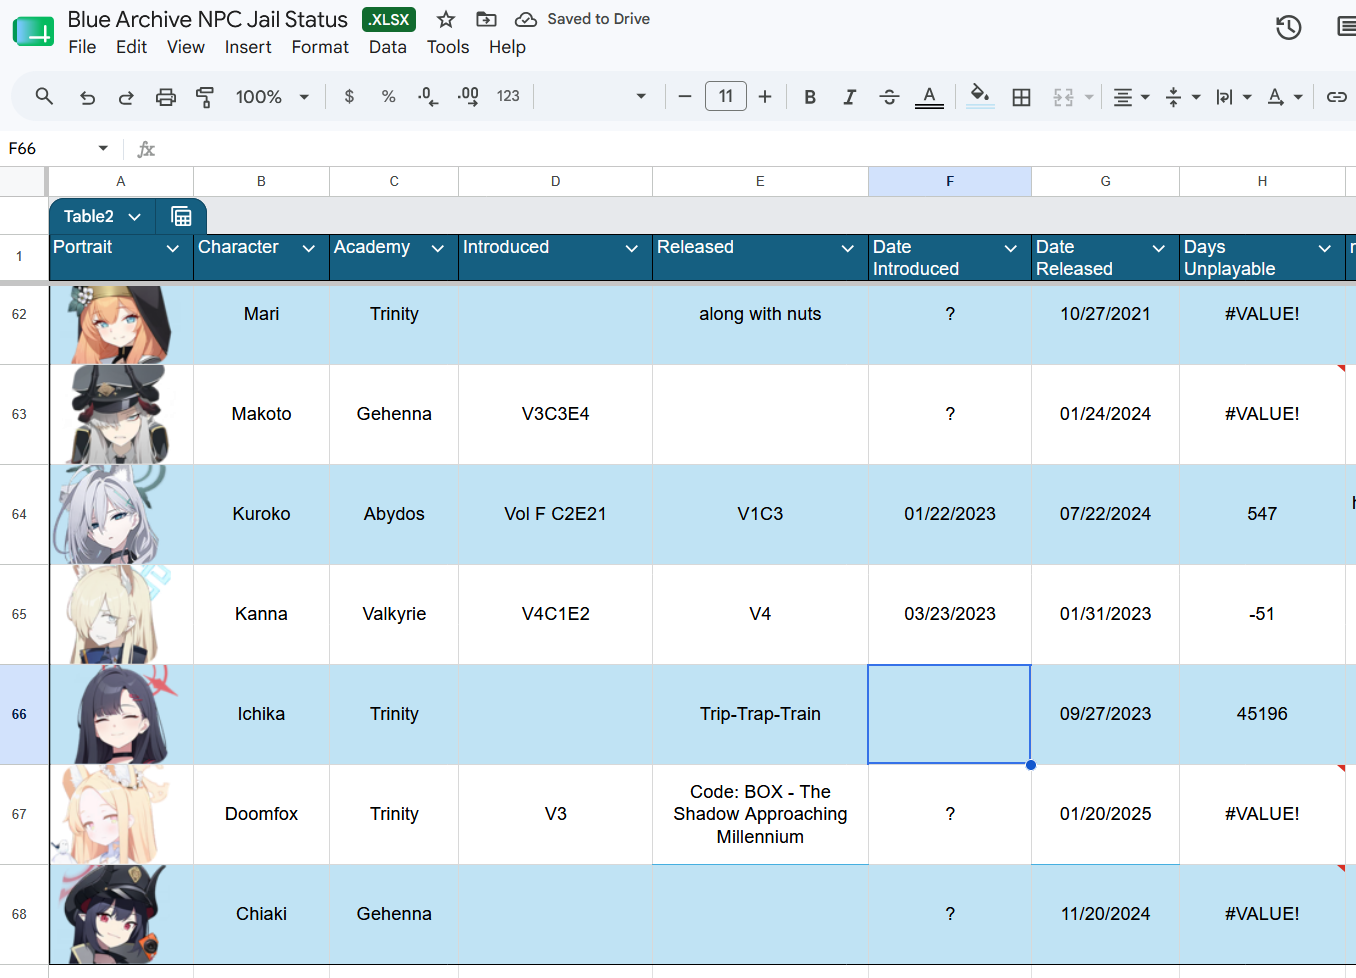Image resolution: width=1356 pixels, height=978 pixels.
Task: Toggle bold formatting
Action: (810, 97)
